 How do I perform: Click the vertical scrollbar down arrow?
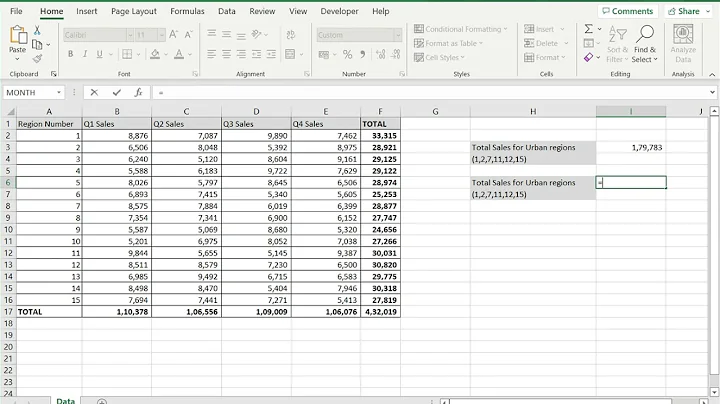pos(714,392)
